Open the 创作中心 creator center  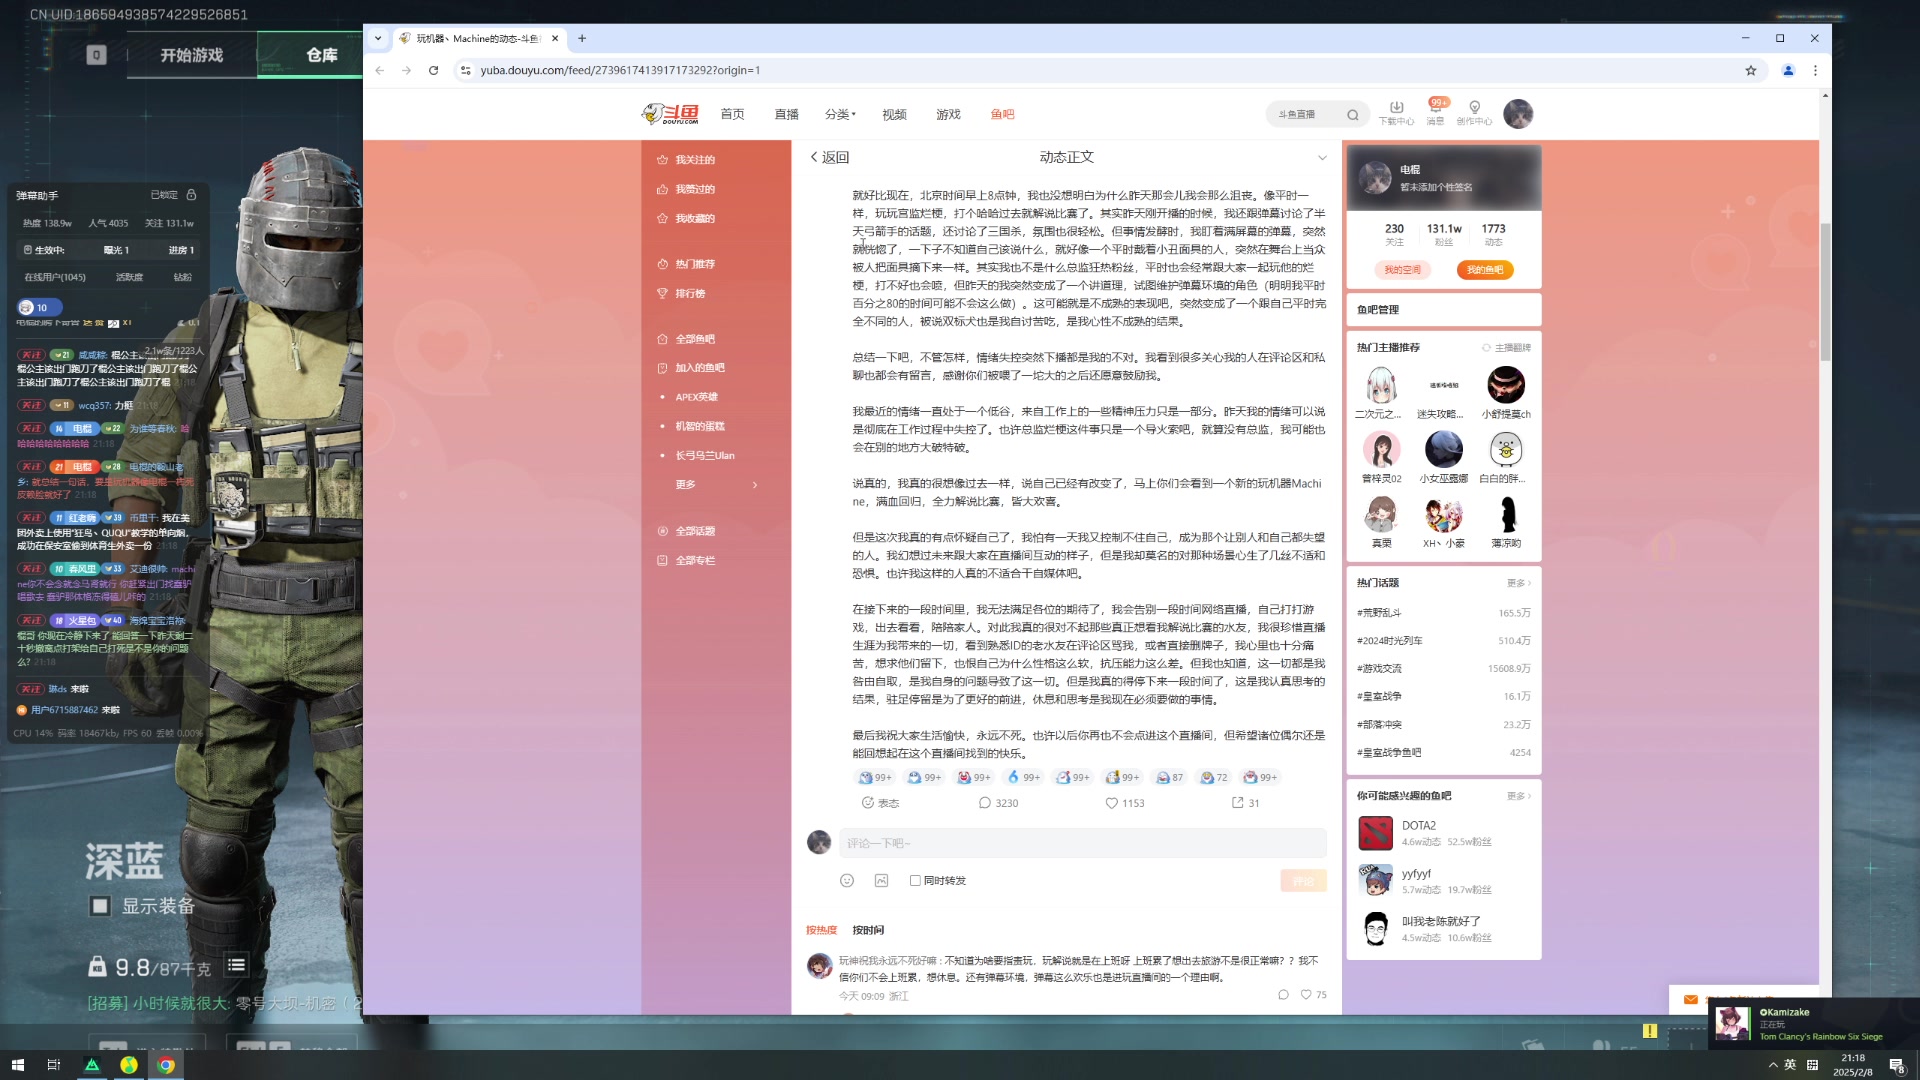(x=1474, y=113)
